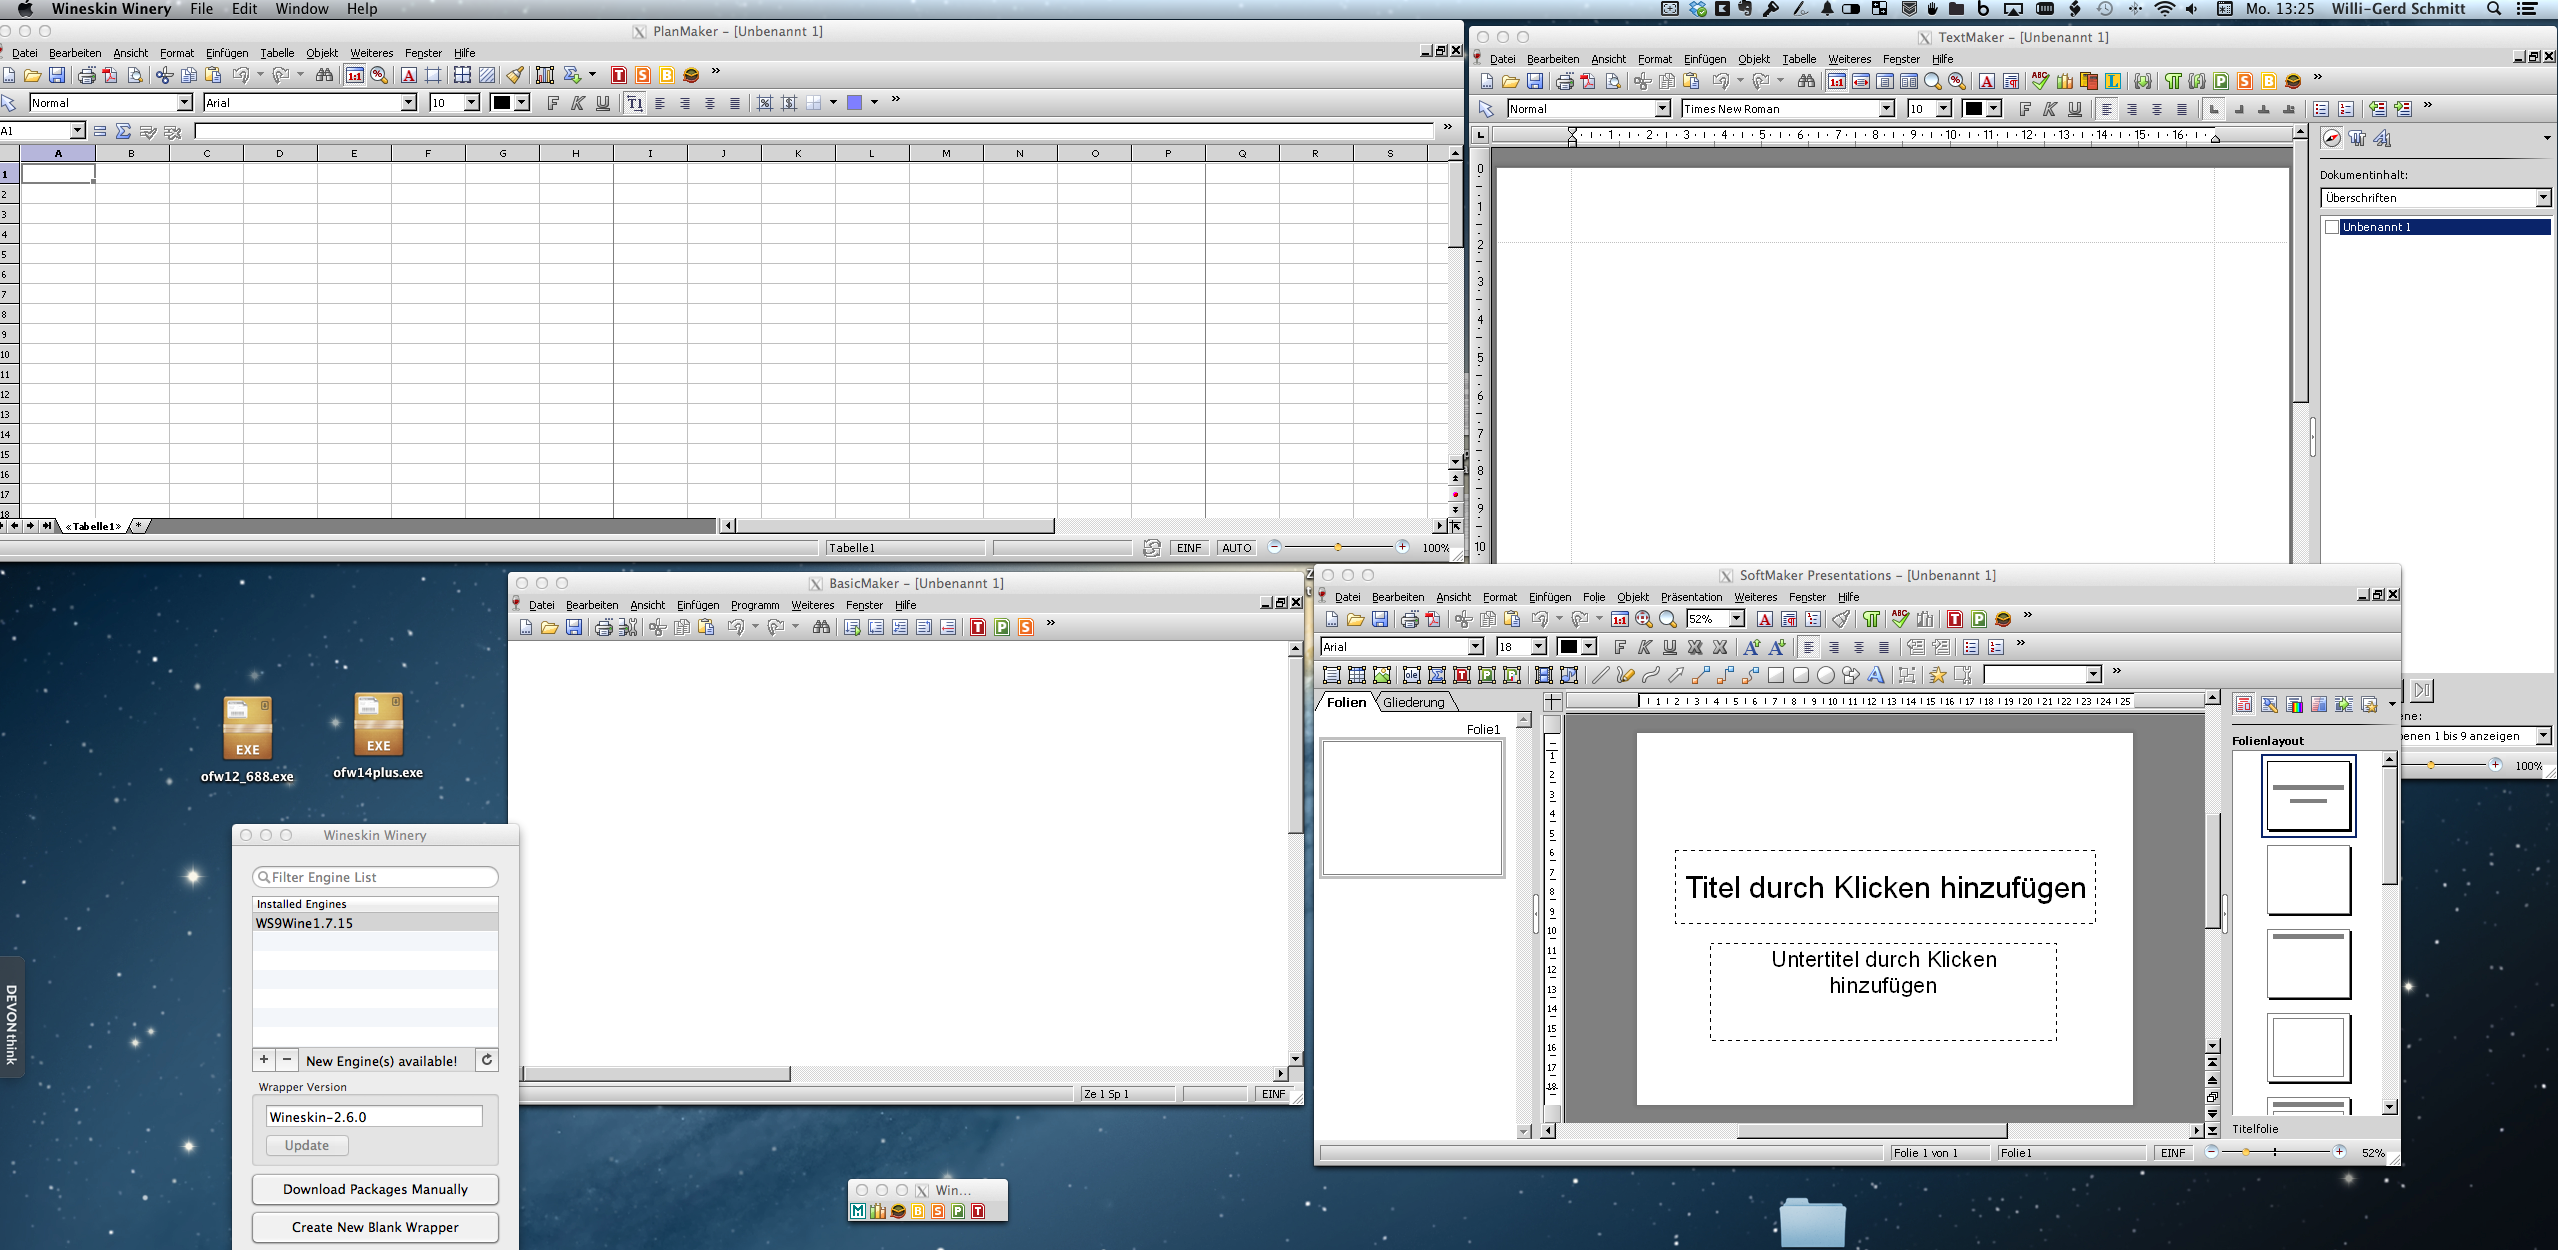
Task: Click the star animation icon in Presentations toolbar
Action: click(x=1937, y=675)
